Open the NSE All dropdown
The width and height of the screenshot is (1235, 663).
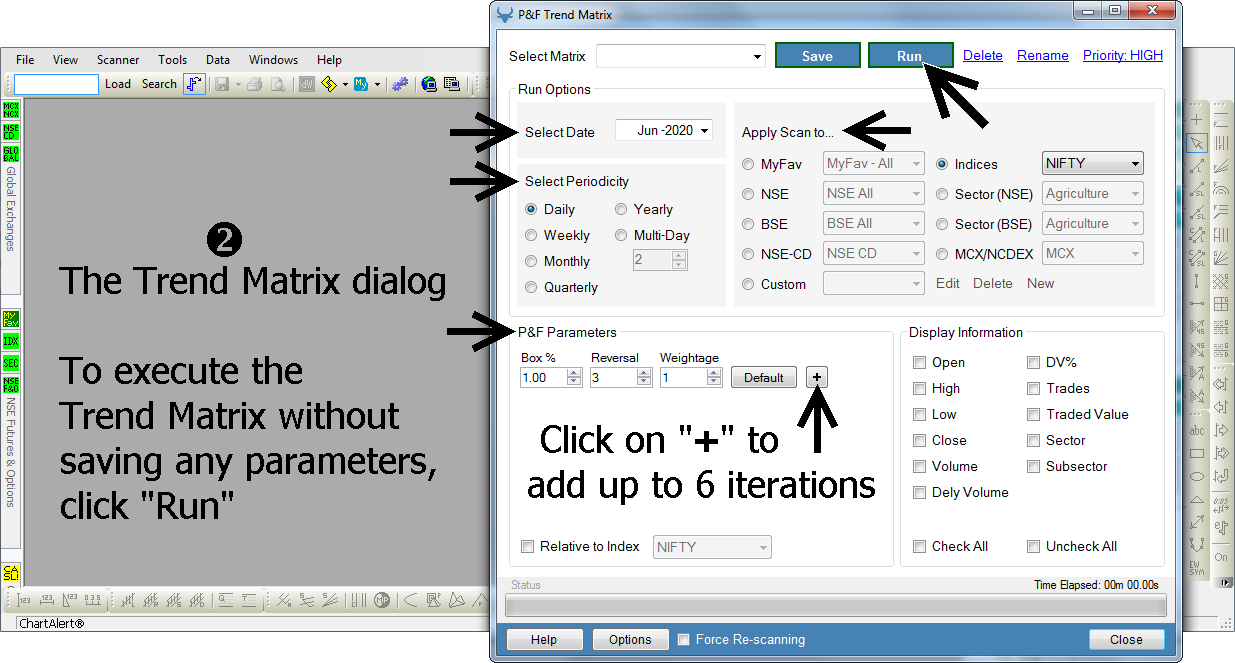[x=874, y=193]
